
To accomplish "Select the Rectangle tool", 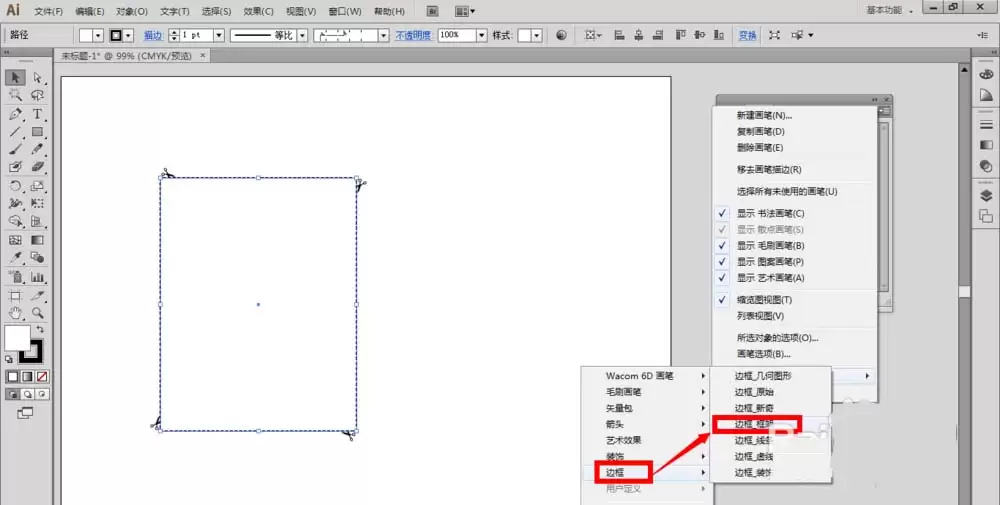I will click(x=38, y=132).
